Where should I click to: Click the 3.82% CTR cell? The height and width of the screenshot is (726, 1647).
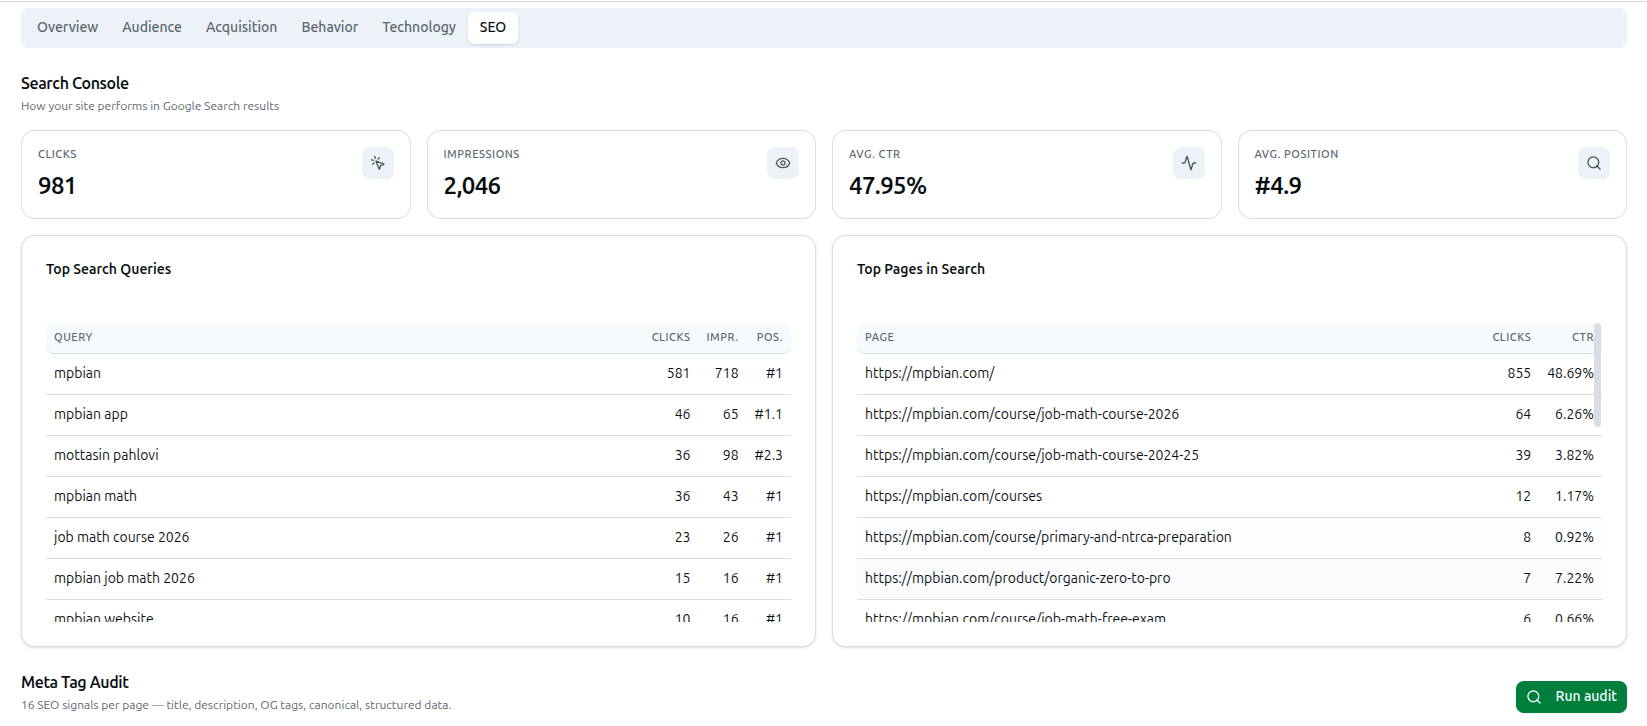point(1574,455)
